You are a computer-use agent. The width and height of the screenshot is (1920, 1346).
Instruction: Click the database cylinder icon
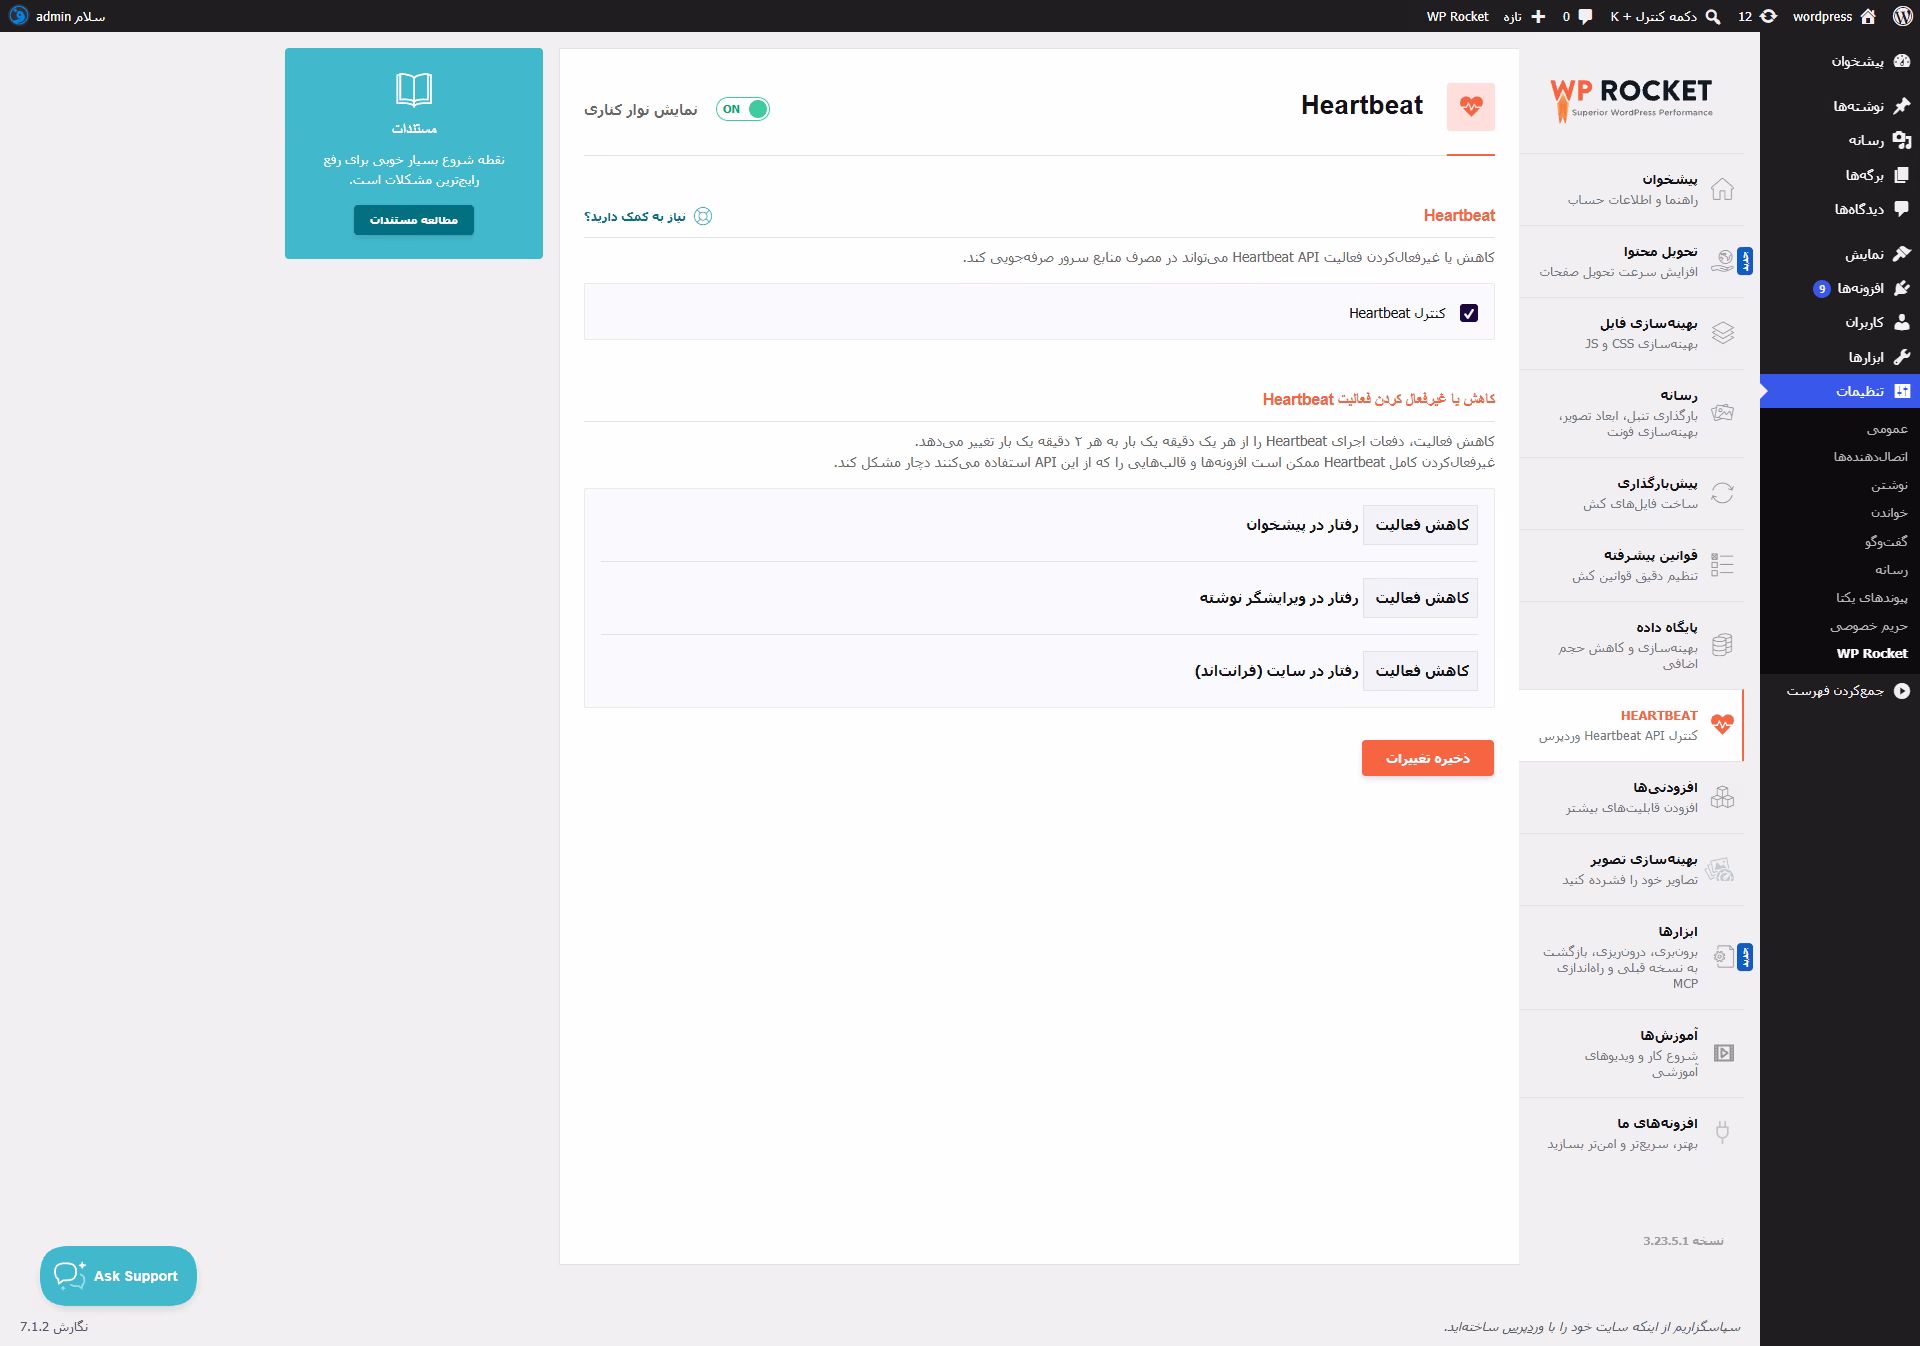(1722, 645)
